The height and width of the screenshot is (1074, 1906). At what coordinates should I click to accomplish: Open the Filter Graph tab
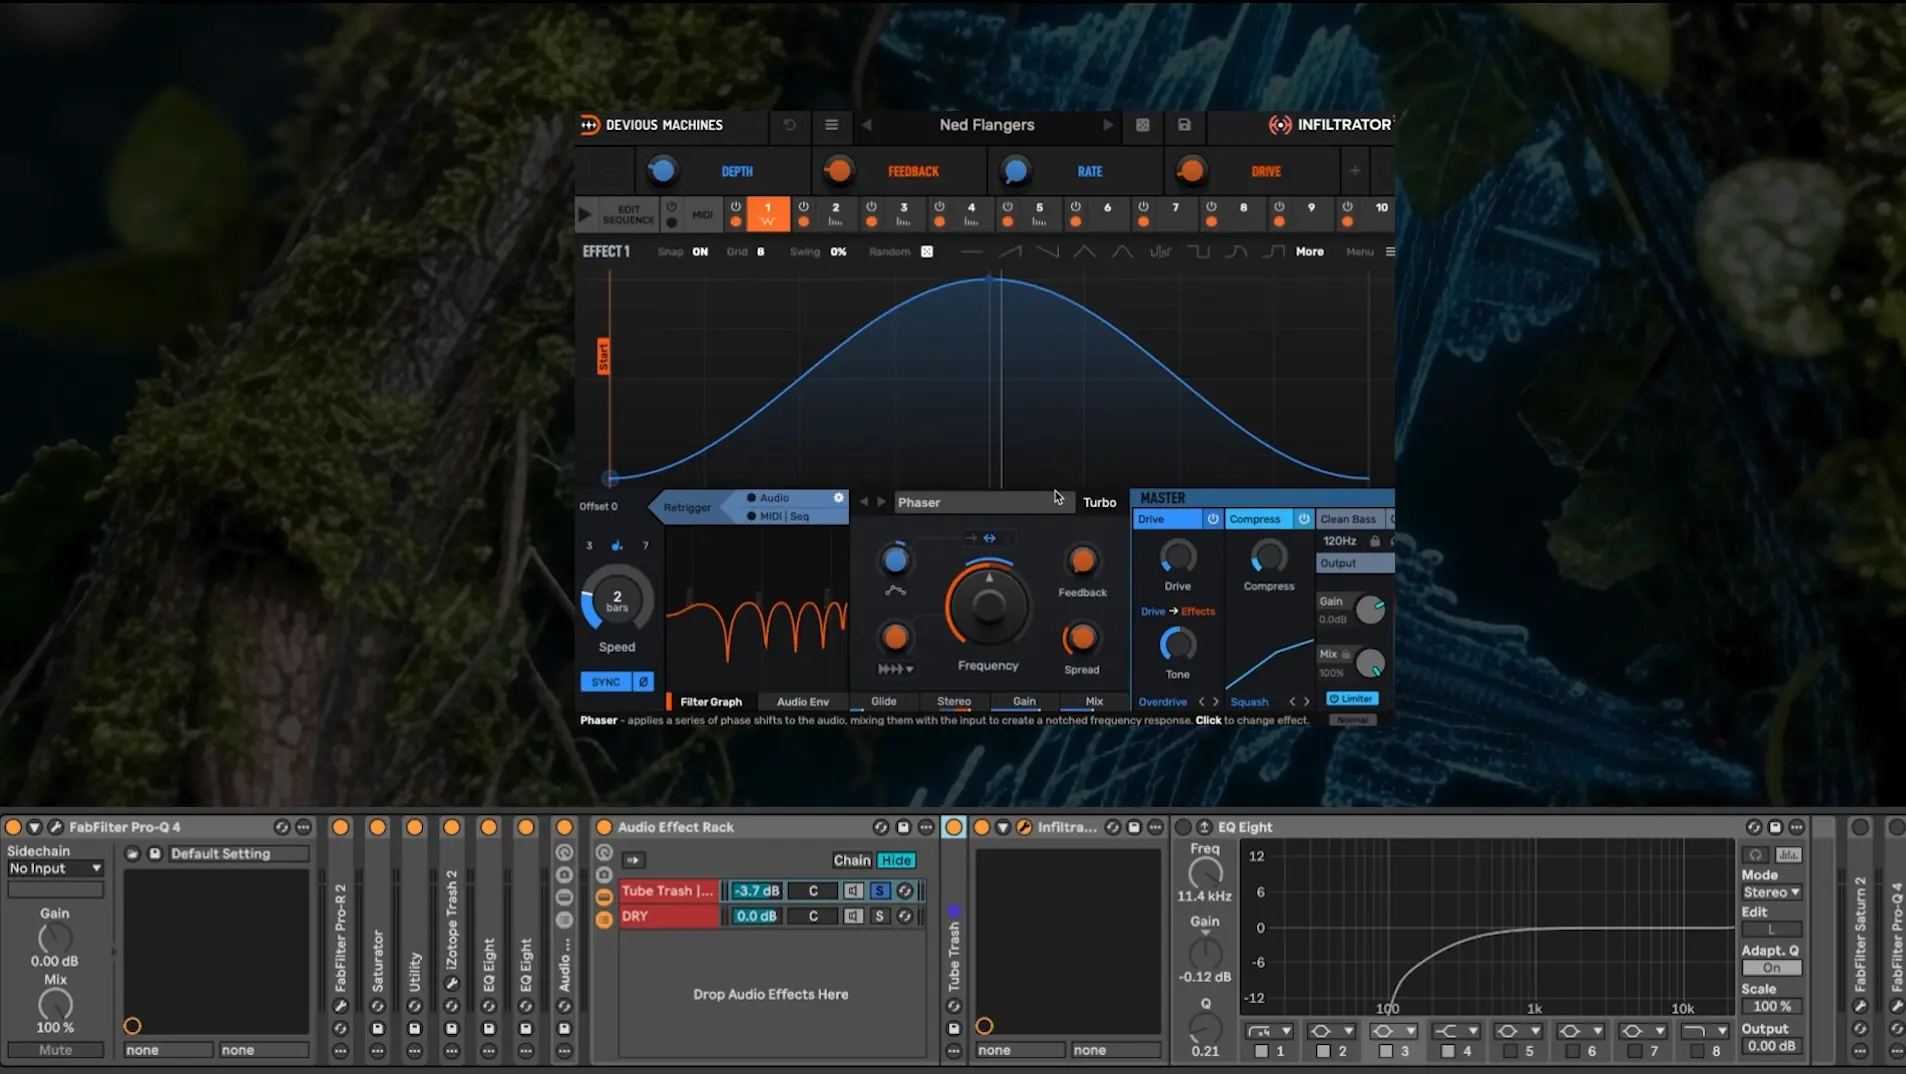pyautogui.click(x=711, y=702)
